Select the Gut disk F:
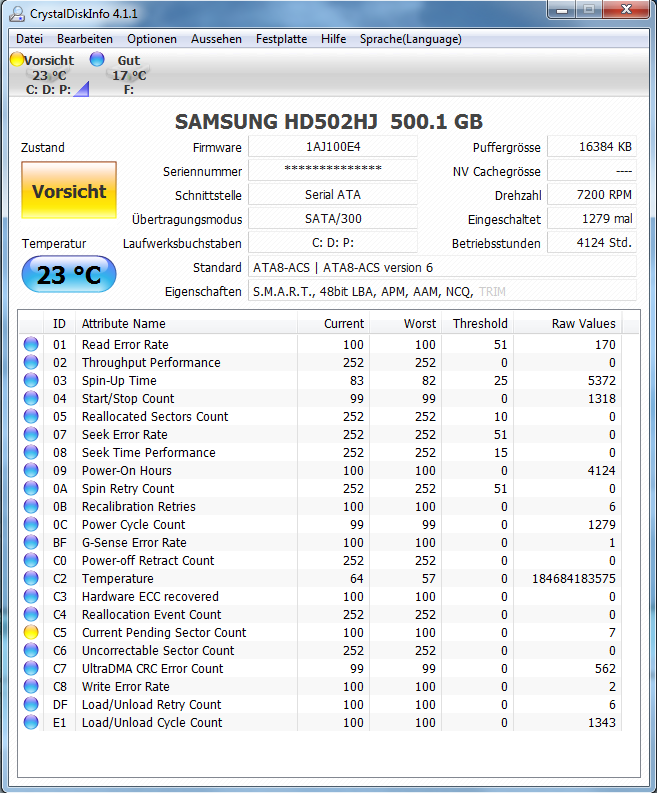The width and height of the screenshot is (657, 793). click(128, 74)
